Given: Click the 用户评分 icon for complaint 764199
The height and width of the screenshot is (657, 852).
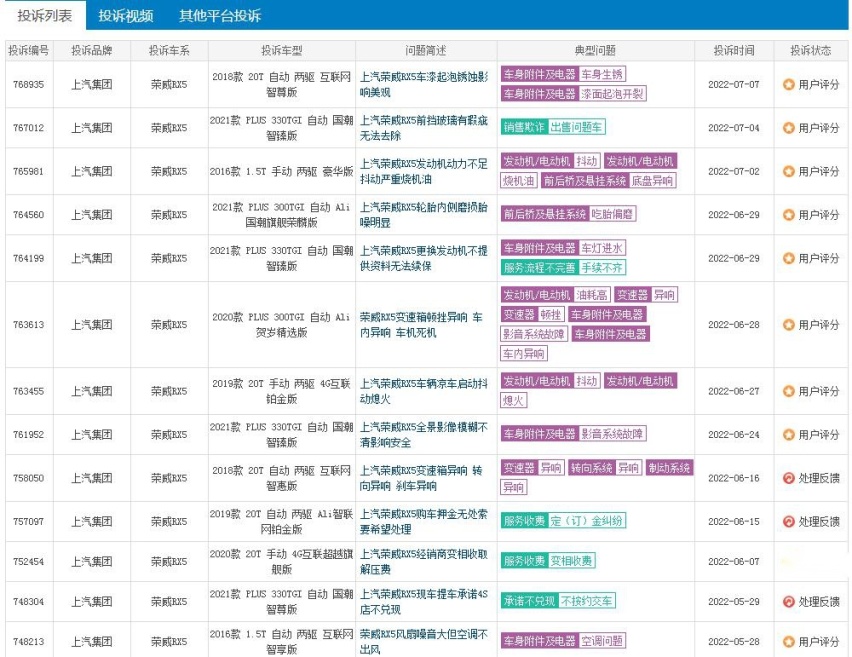Looking at the screenshot, I should point(788,258).
